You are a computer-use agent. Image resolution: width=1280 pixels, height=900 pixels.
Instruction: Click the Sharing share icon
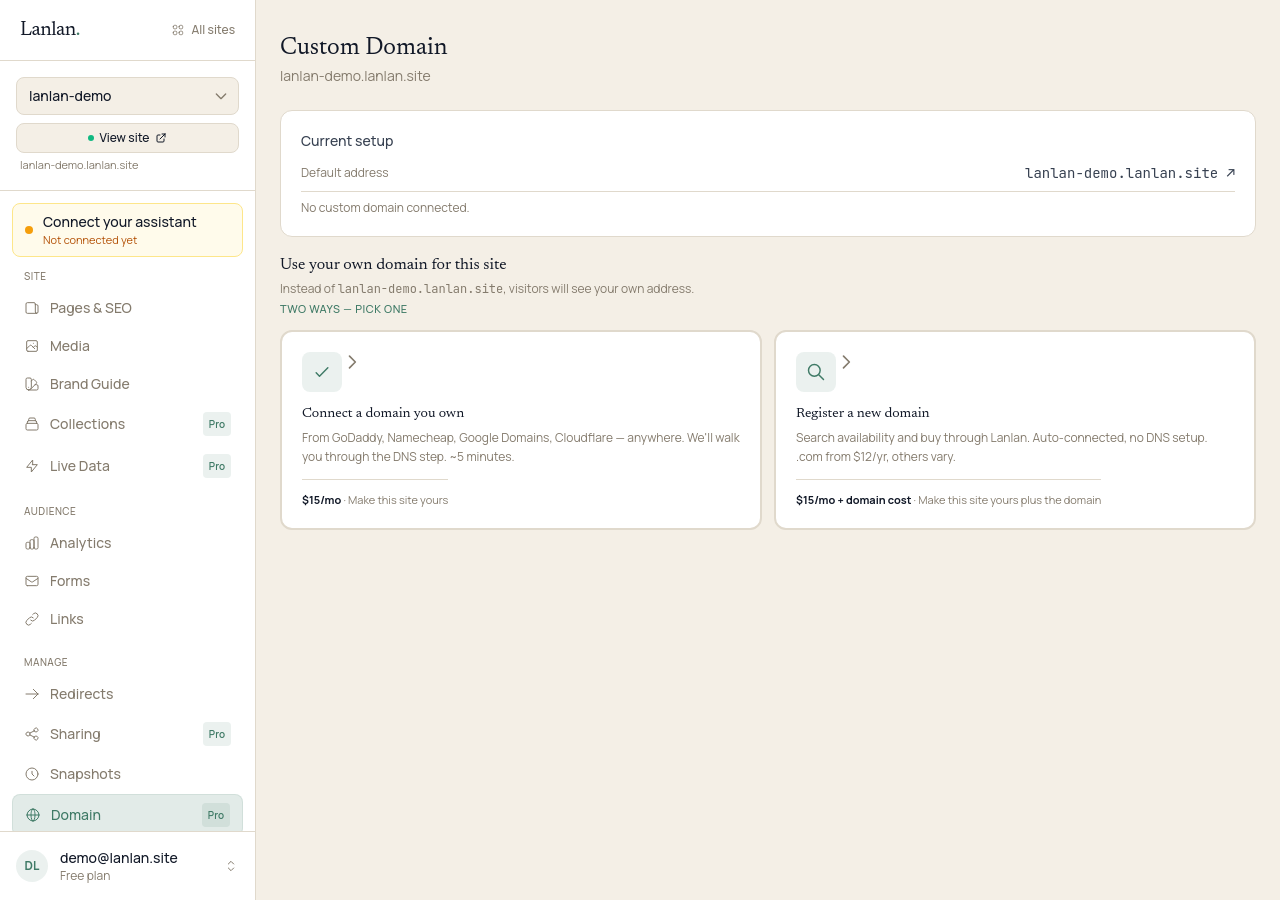pos(32,734)
